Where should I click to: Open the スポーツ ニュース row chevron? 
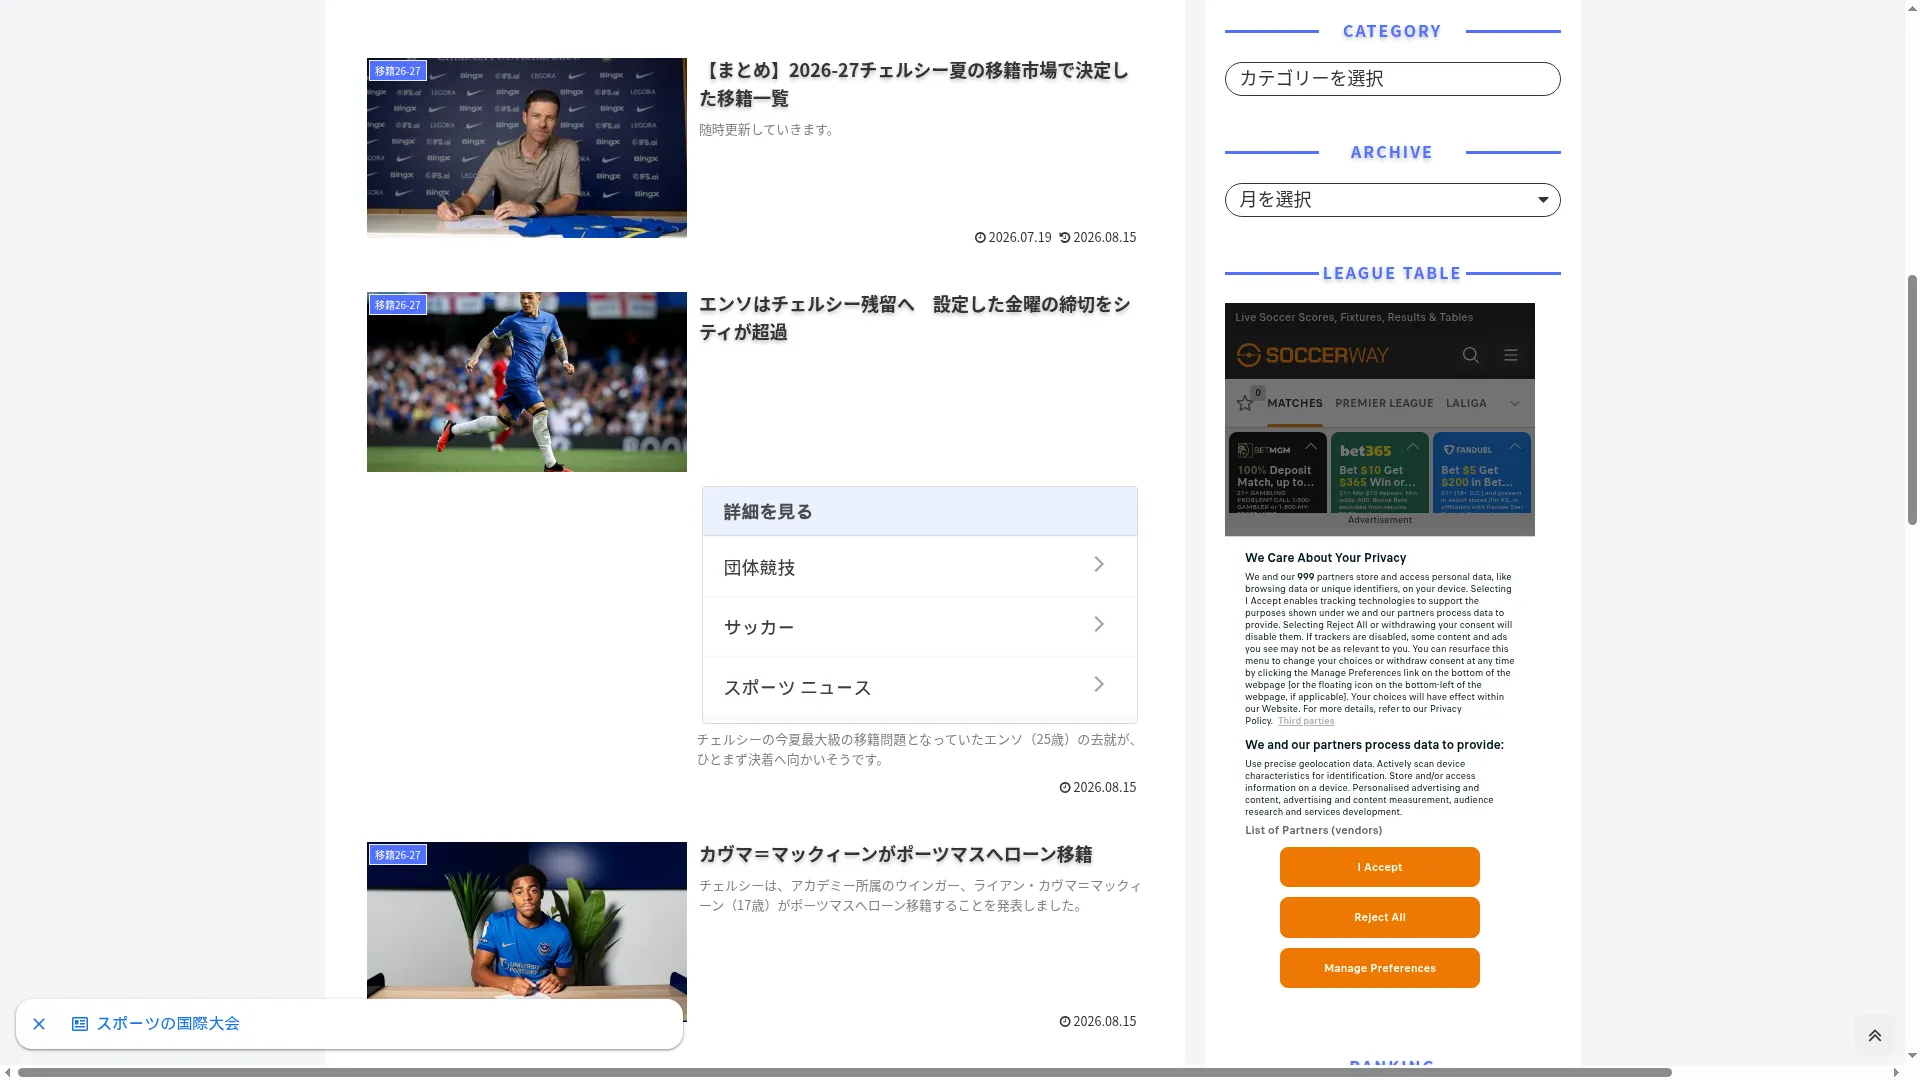point(1099,685)
